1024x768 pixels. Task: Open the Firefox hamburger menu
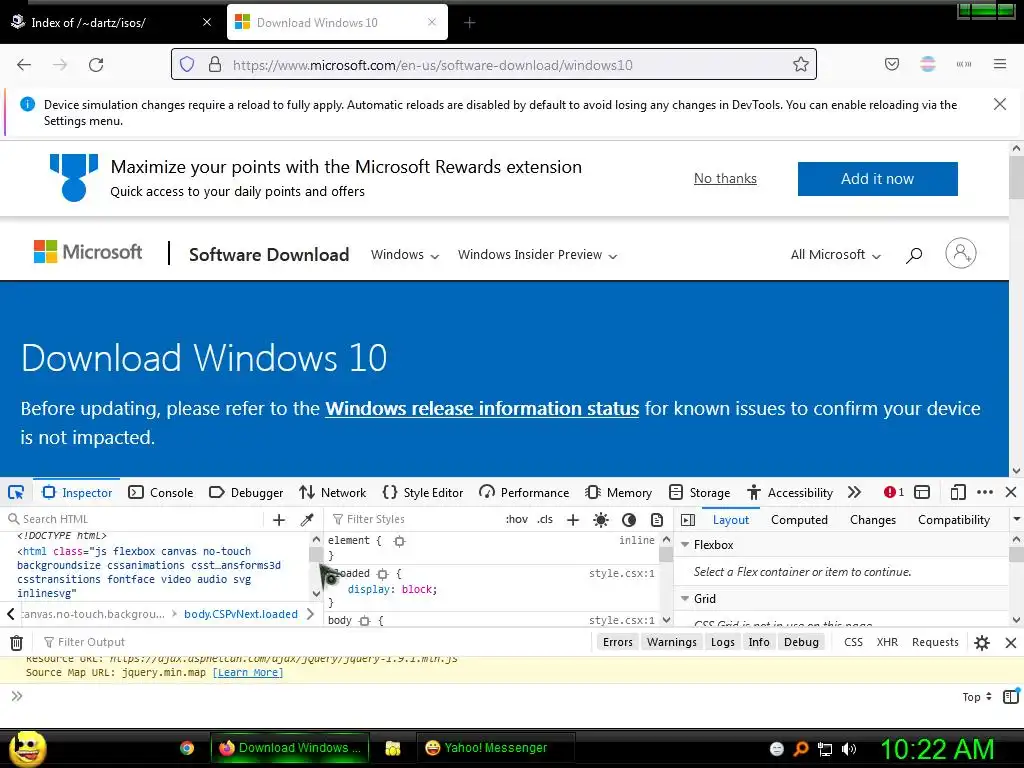pyautogui.click(x=1000, y=64)
